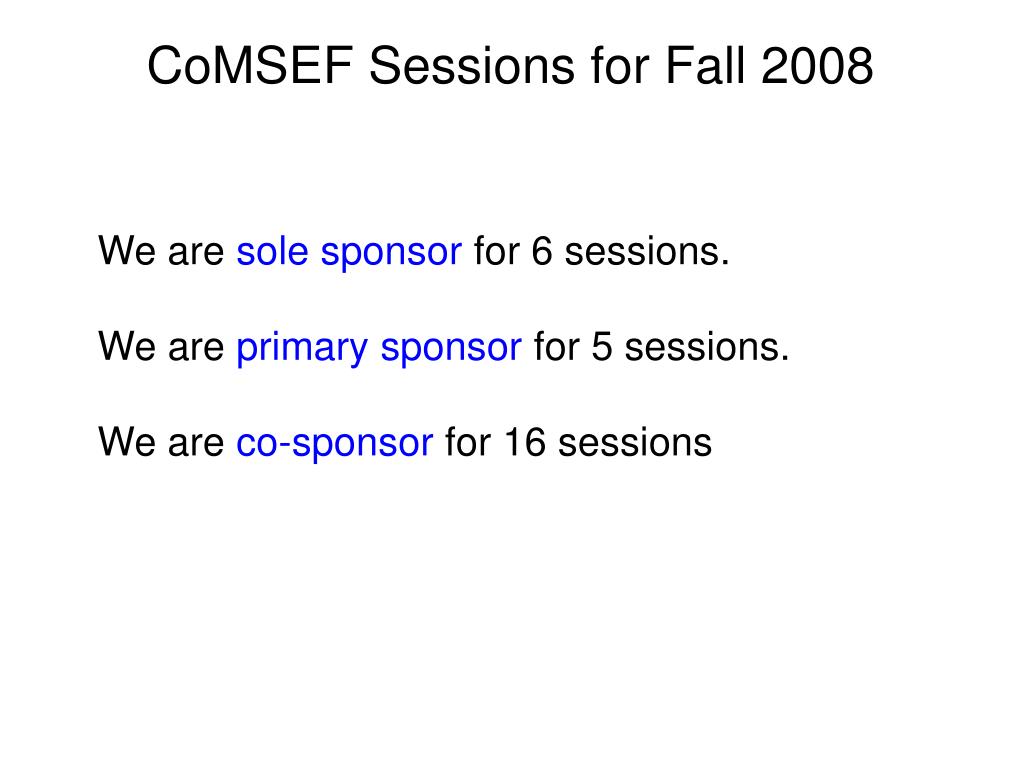
Task: Click the year "2008" in the title
Action: pyautogui.click(x=817, y=66)
